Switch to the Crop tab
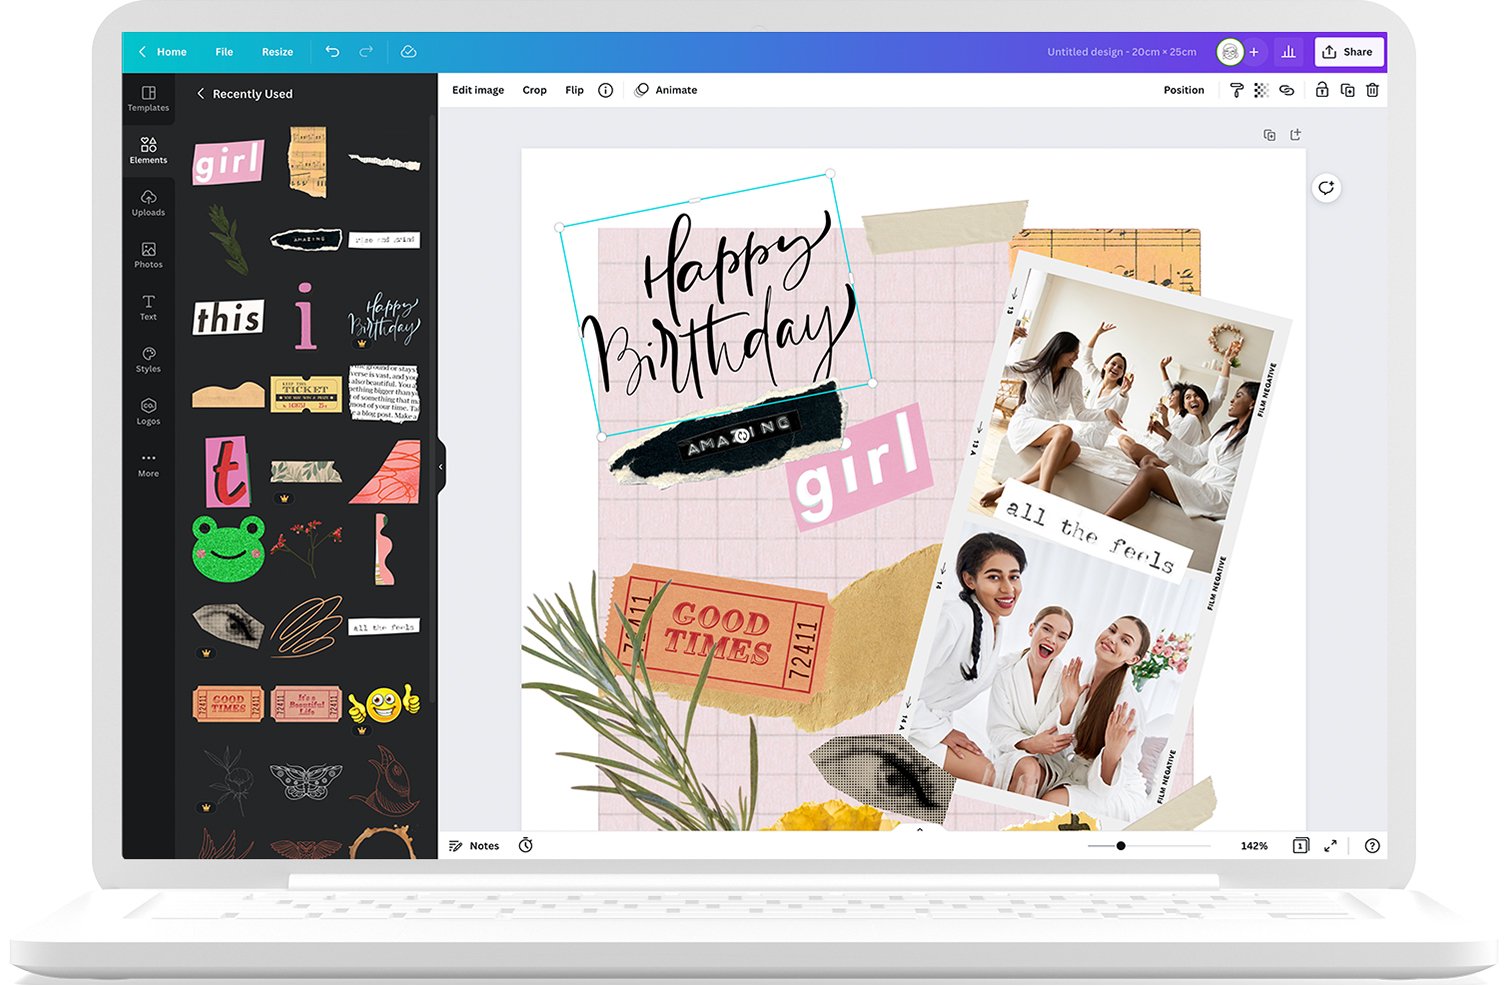Screen dimensions: 1508x986 [x=534, y=90]
